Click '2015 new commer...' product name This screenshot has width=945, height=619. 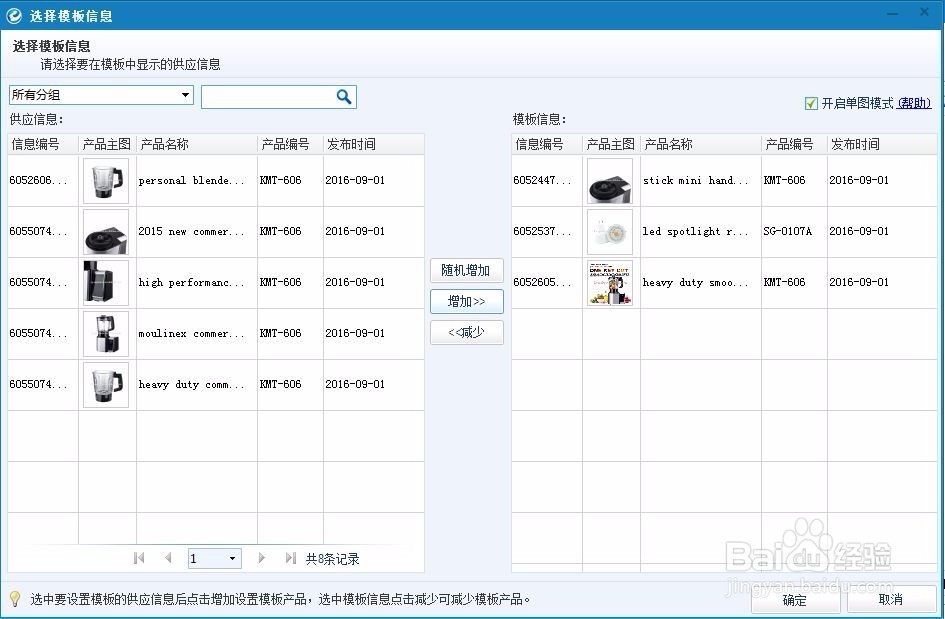[191, 231]
